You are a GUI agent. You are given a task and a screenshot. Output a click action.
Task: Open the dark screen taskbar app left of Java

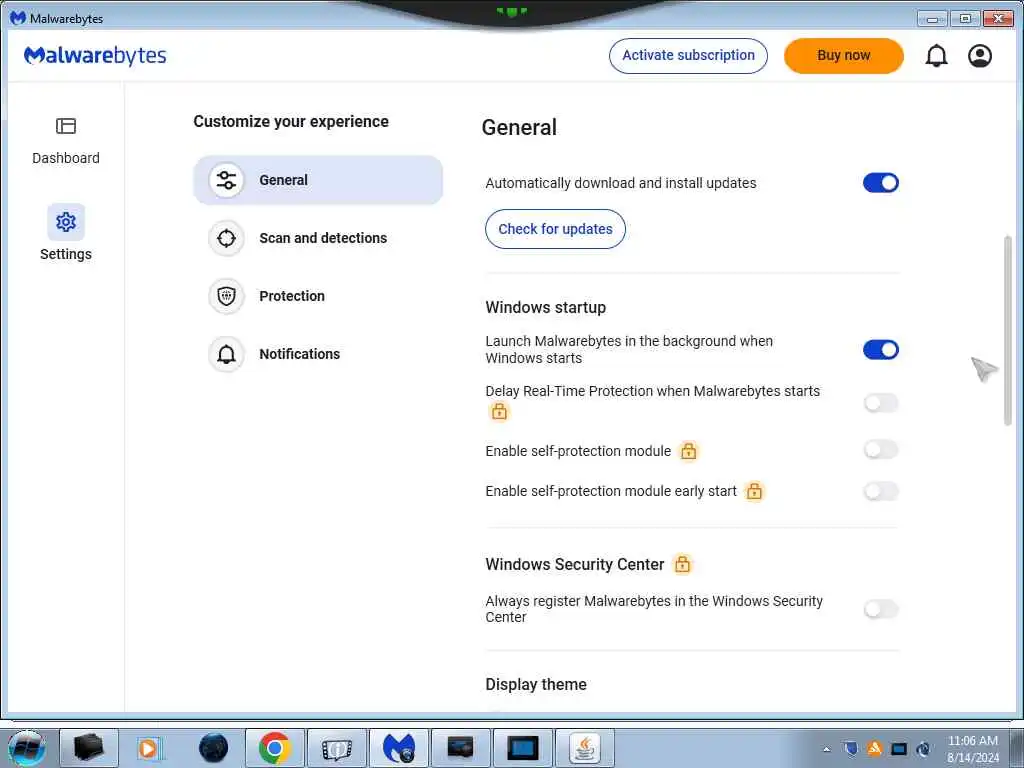(523, 748)
